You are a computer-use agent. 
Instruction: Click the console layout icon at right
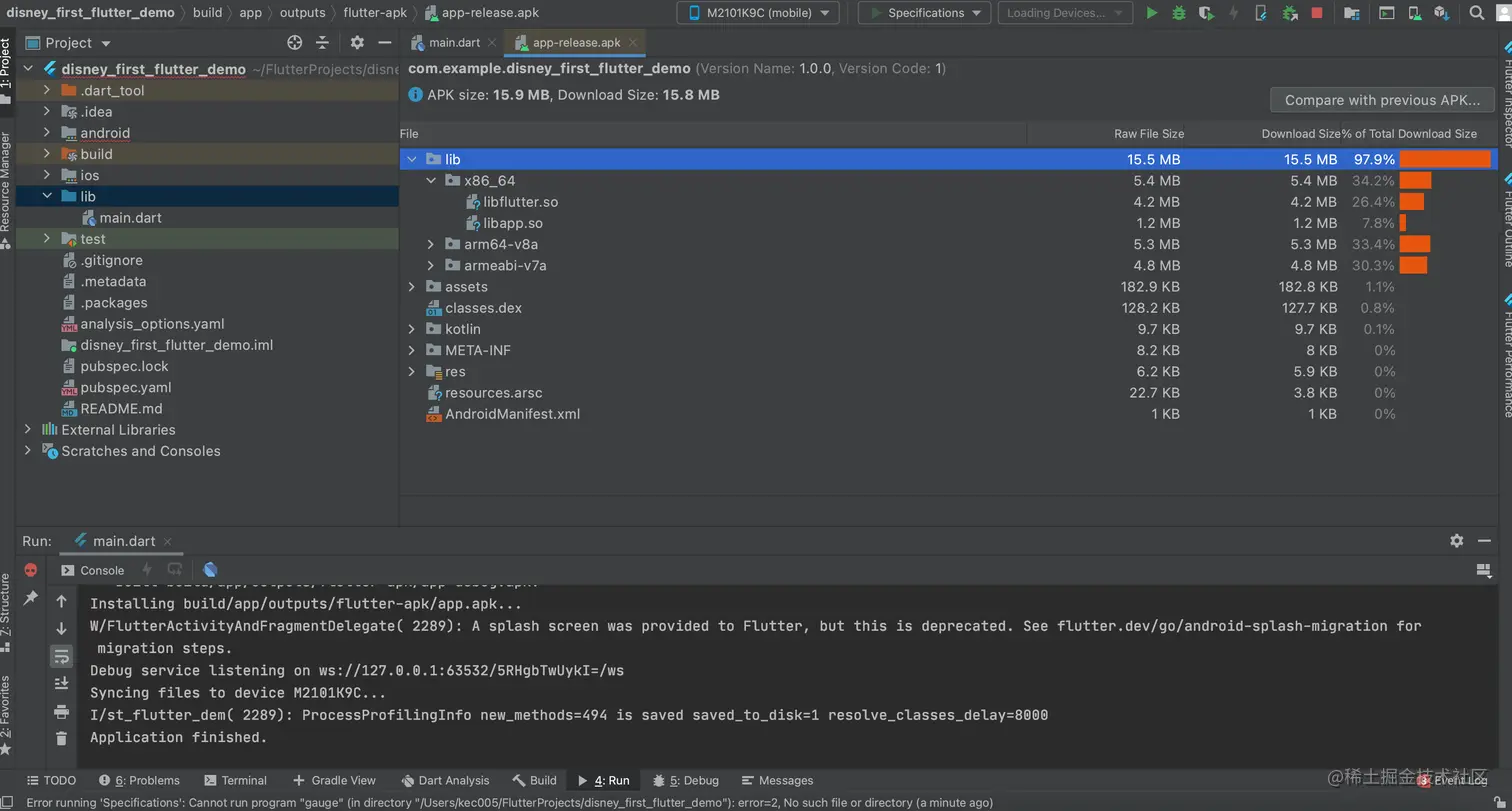(1484, 570)
